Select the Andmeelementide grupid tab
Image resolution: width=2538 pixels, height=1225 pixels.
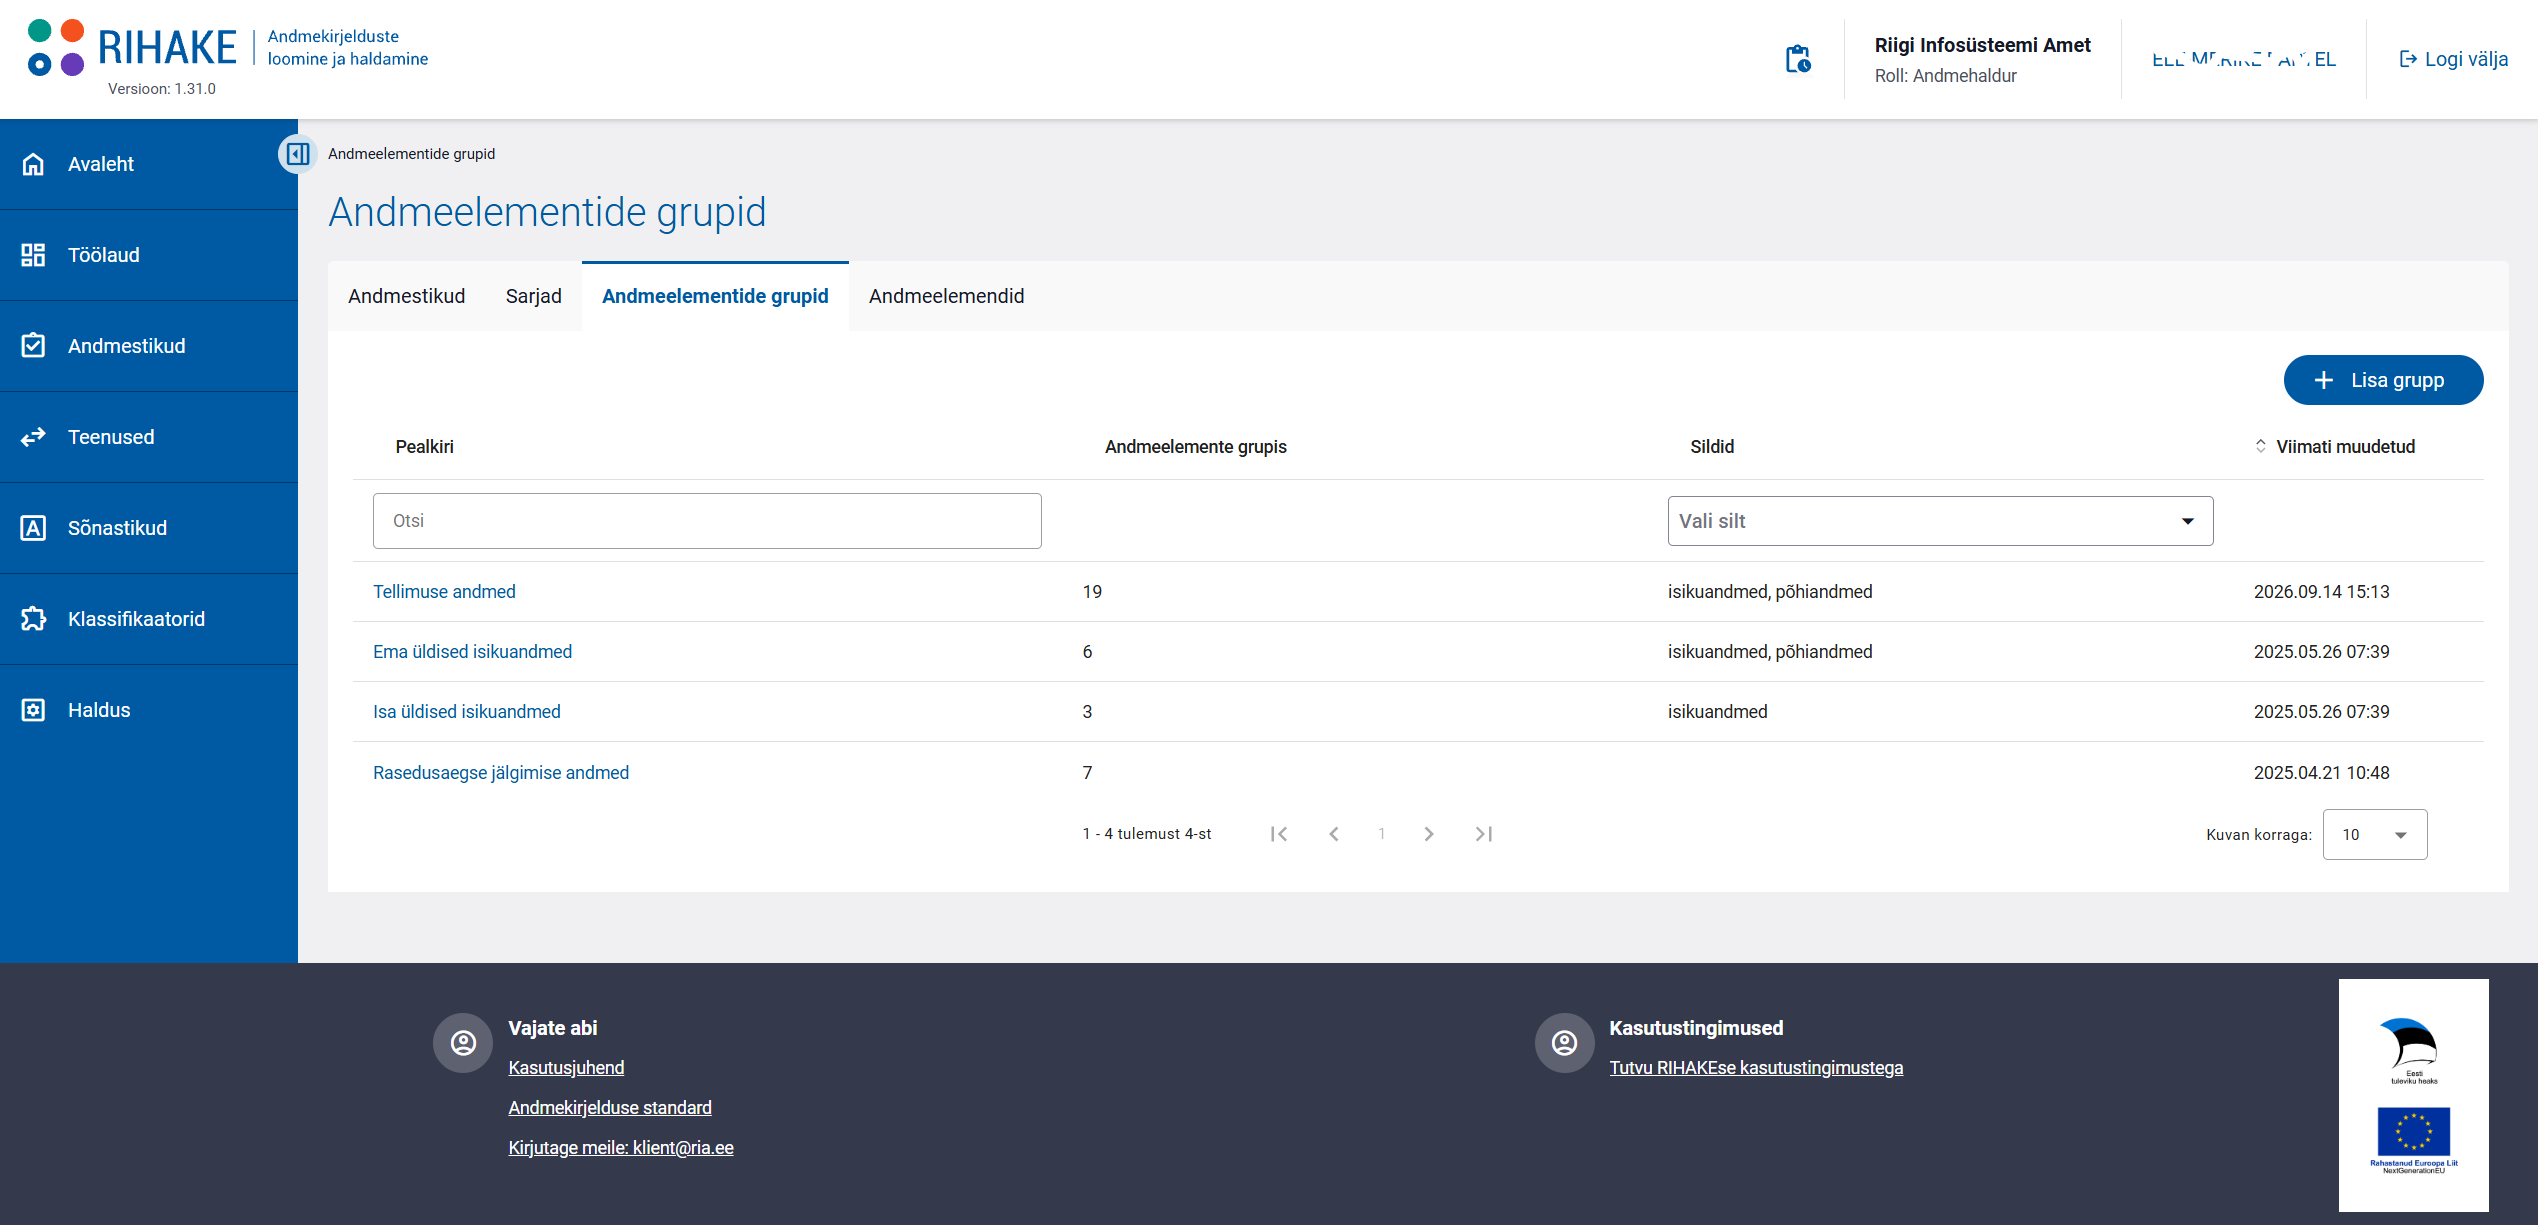[x=715, y=296]
